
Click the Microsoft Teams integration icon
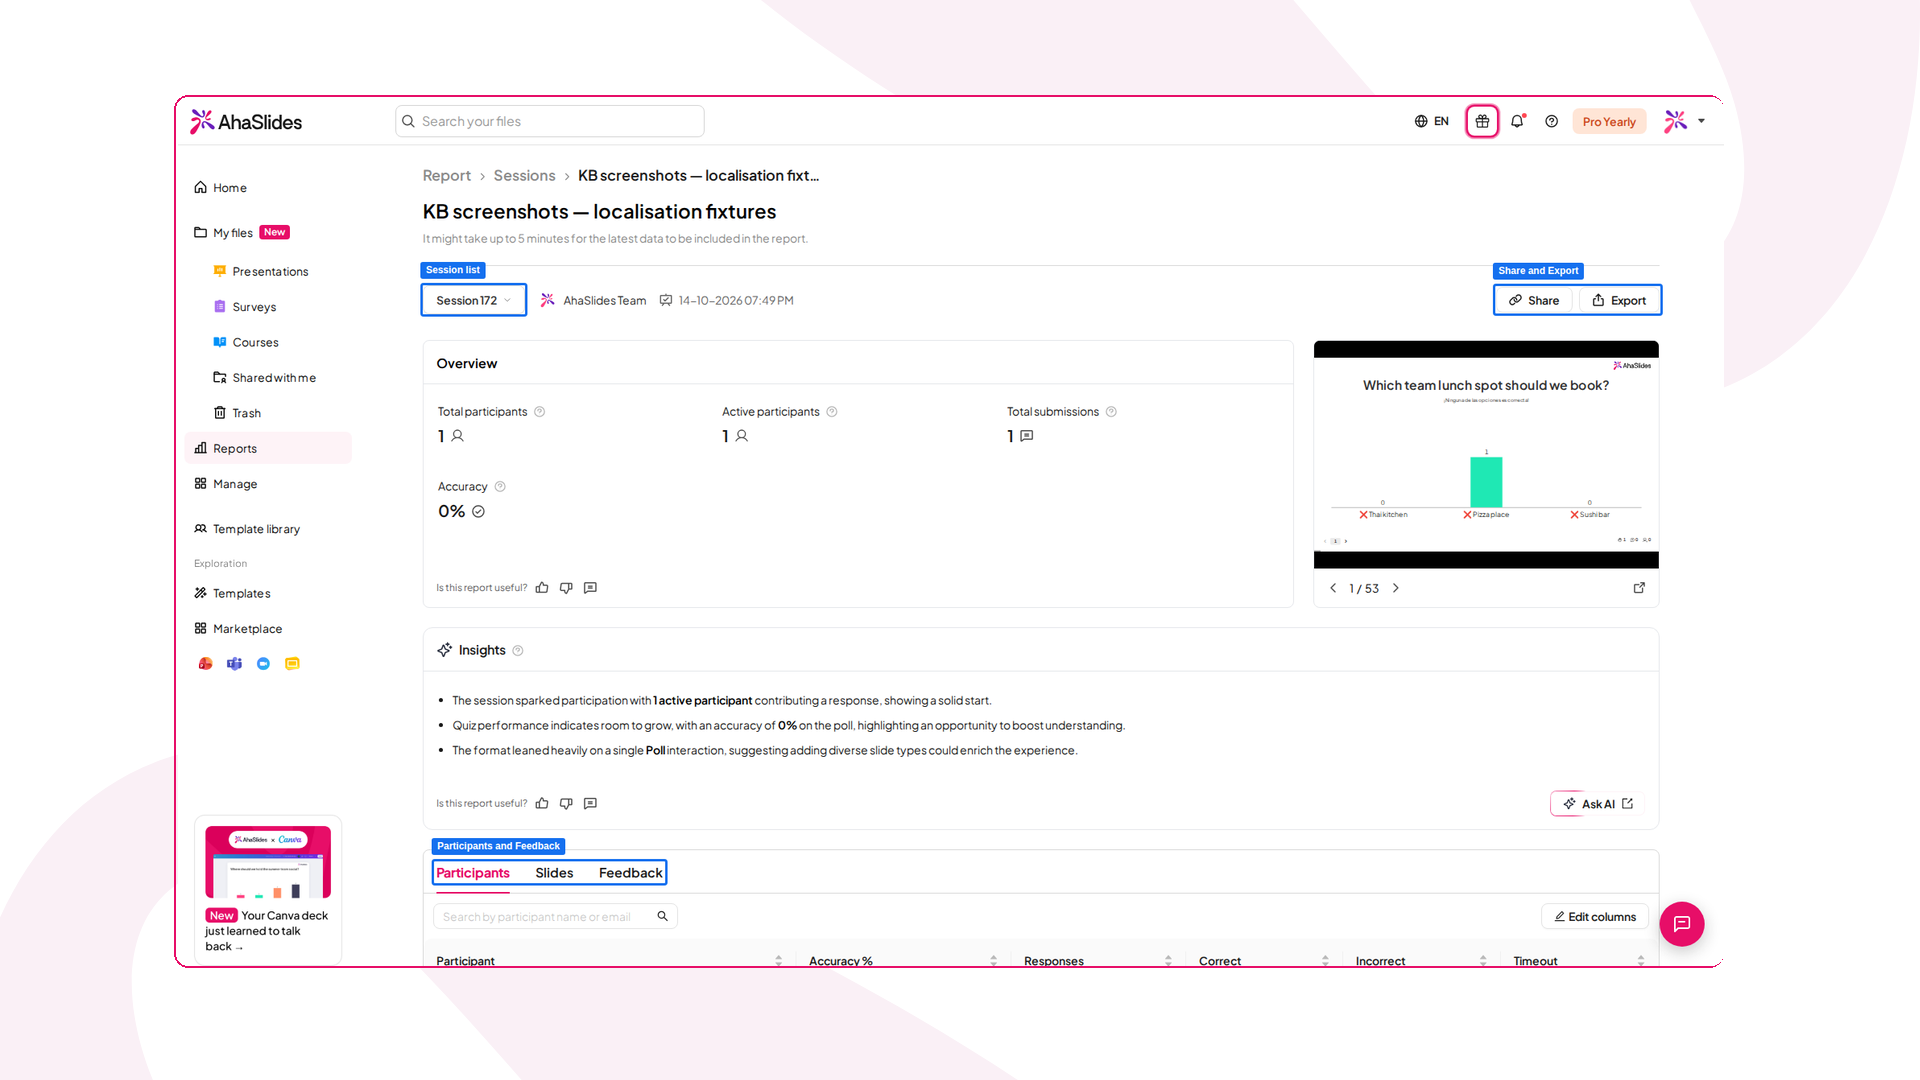[x=234, y=664]
